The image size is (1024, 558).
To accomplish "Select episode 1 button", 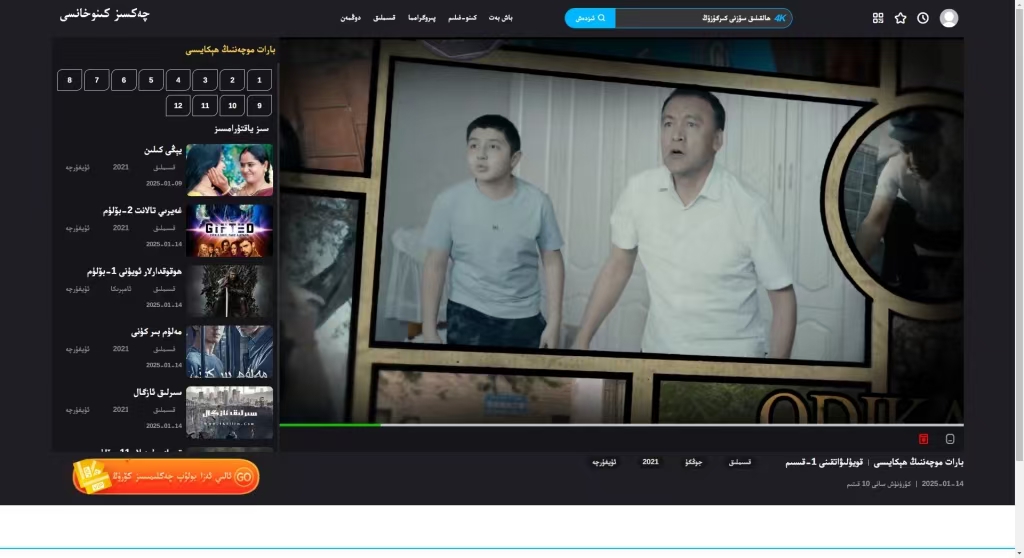I will coord(259,80).
